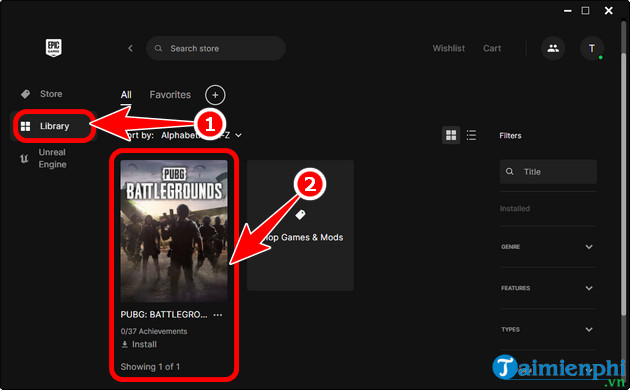The height and width of the screenshot is (390, 630).
Task: Open the Friends list icon
Action: pos(553,48)
